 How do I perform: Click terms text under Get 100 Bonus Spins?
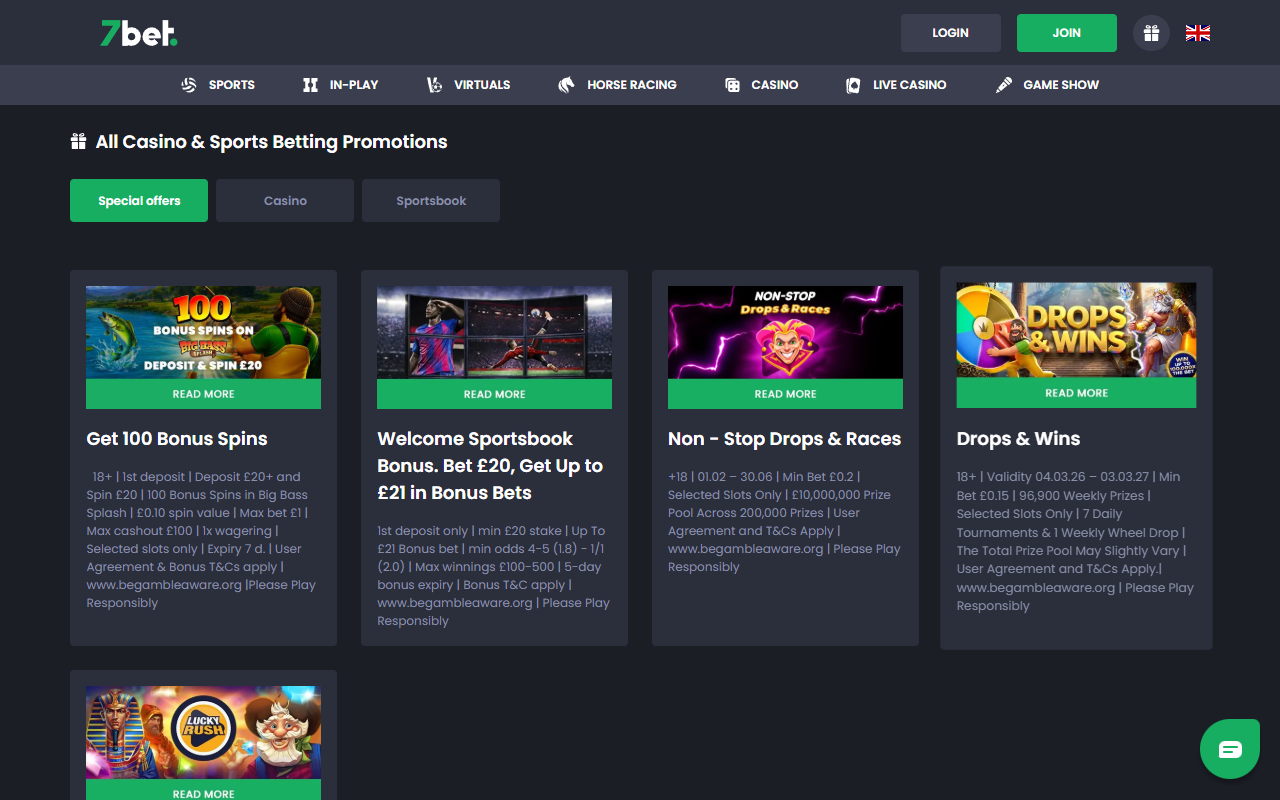pyautogui.click(x=201, y=540)
